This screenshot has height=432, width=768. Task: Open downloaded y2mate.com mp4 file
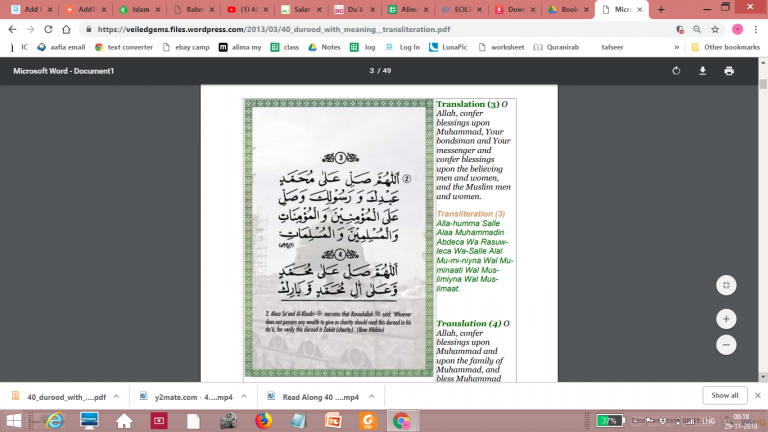tap(187, 396)
